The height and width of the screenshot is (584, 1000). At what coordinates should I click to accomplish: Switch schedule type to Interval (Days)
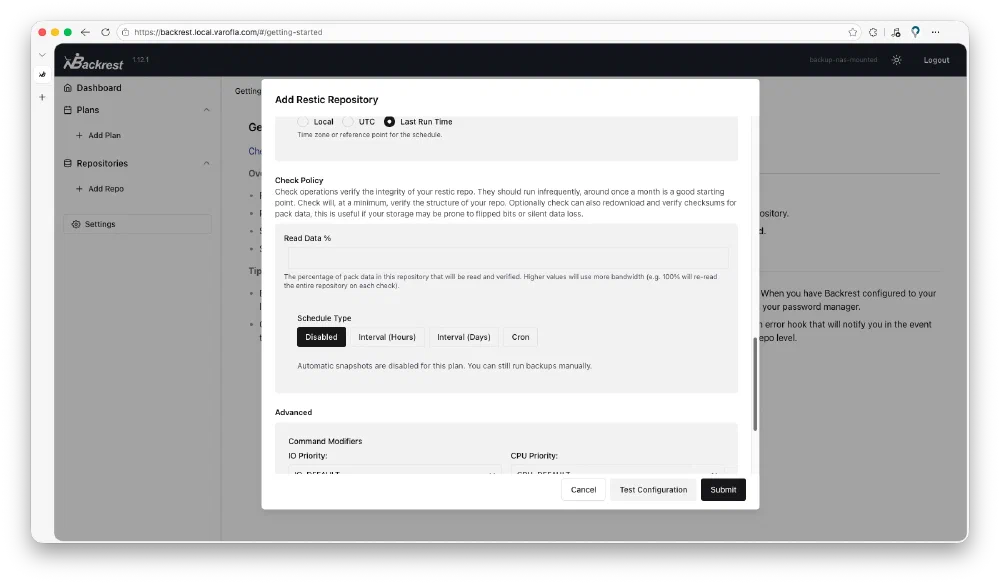tap(463, 337)
